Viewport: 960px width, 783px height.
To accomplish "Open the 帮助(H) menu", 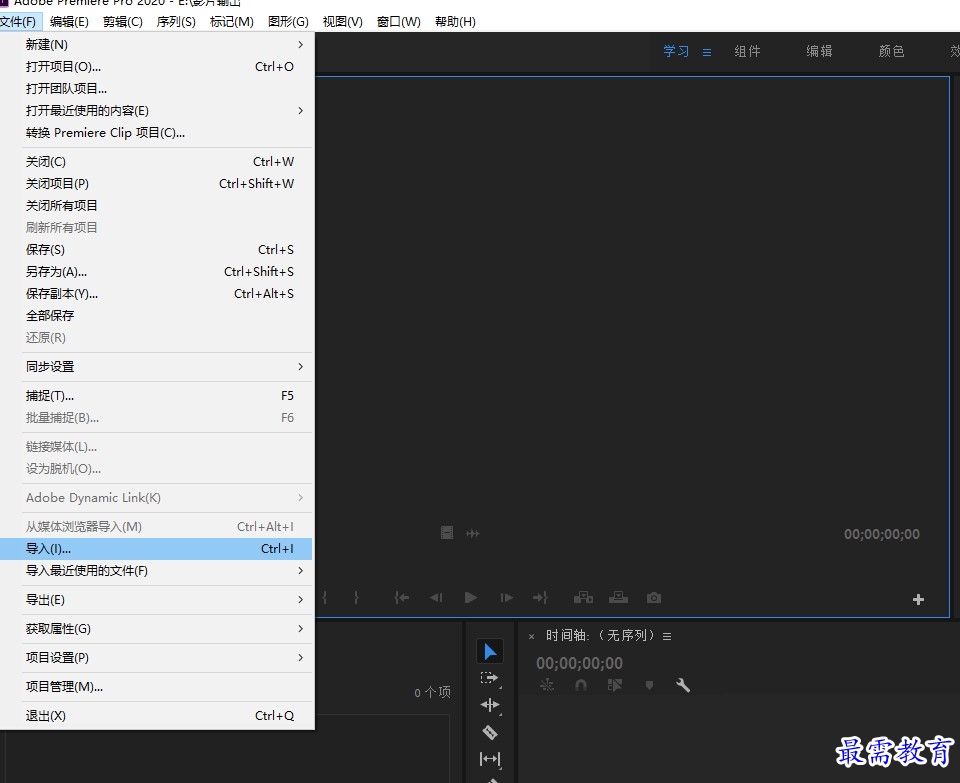I will [x=455, y=22].
